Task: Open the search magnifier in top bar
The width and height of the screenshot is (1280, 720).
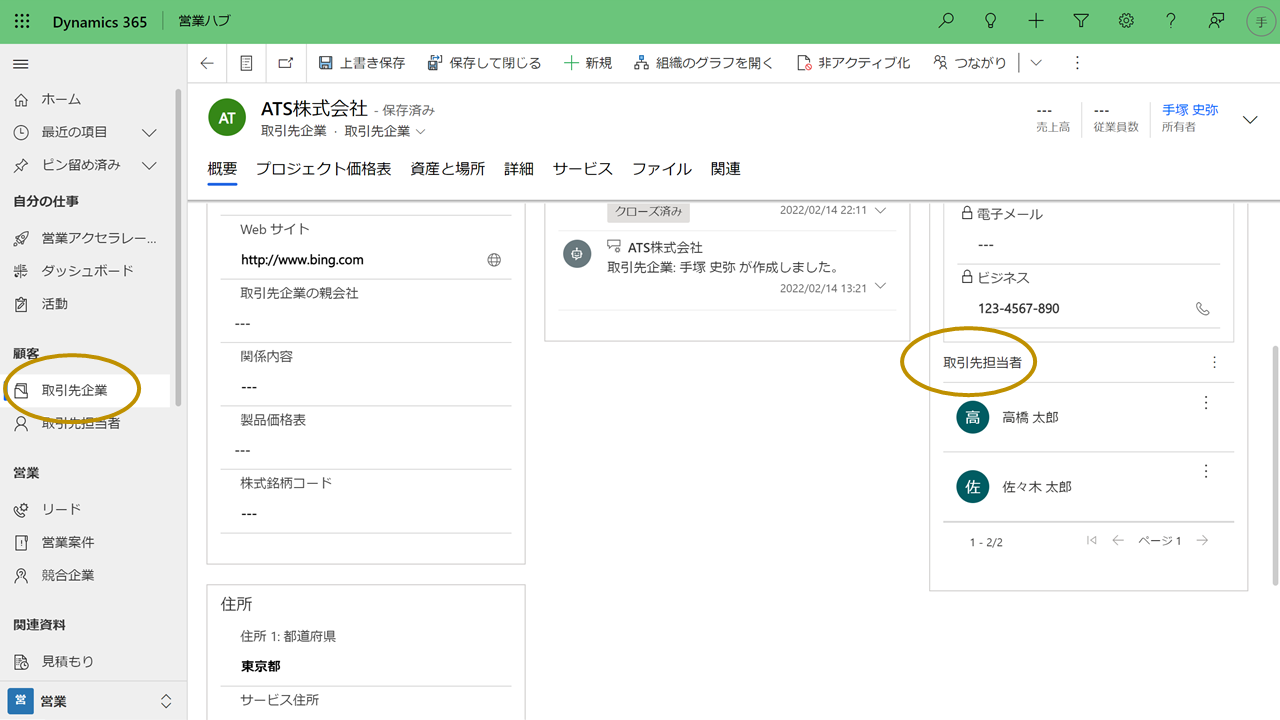Action: (946, 21)
